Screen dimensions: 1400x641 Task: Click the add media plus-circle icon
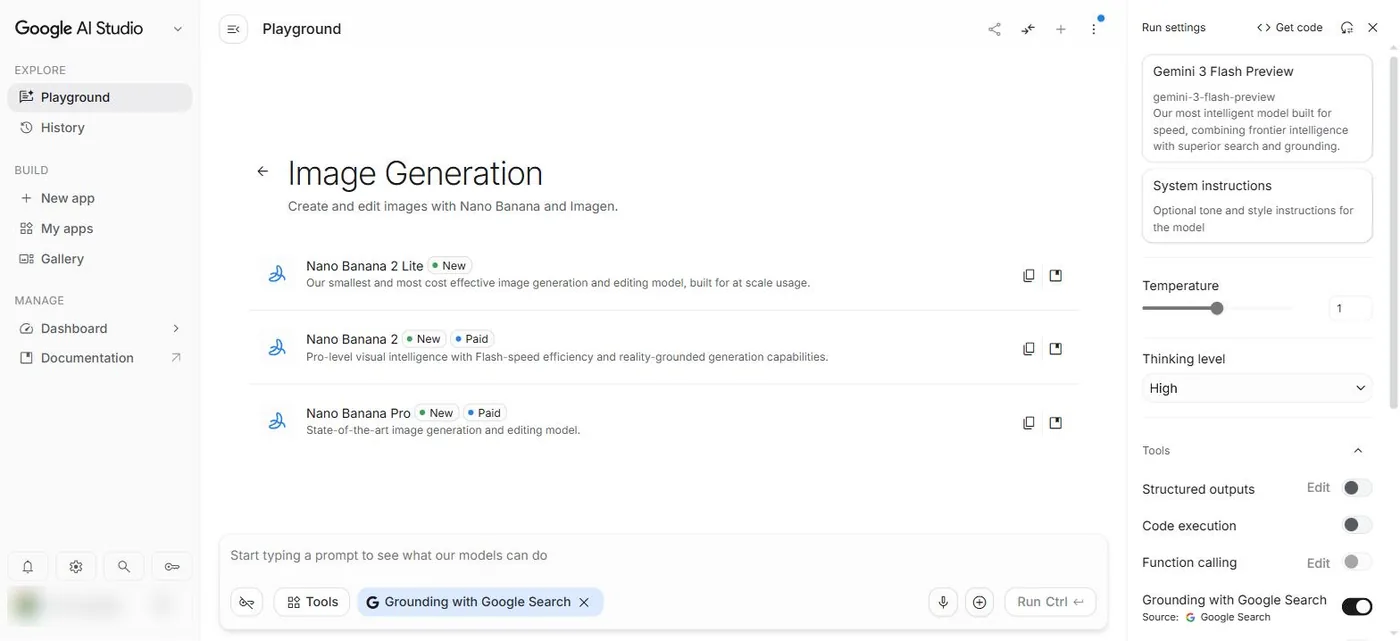979,602
